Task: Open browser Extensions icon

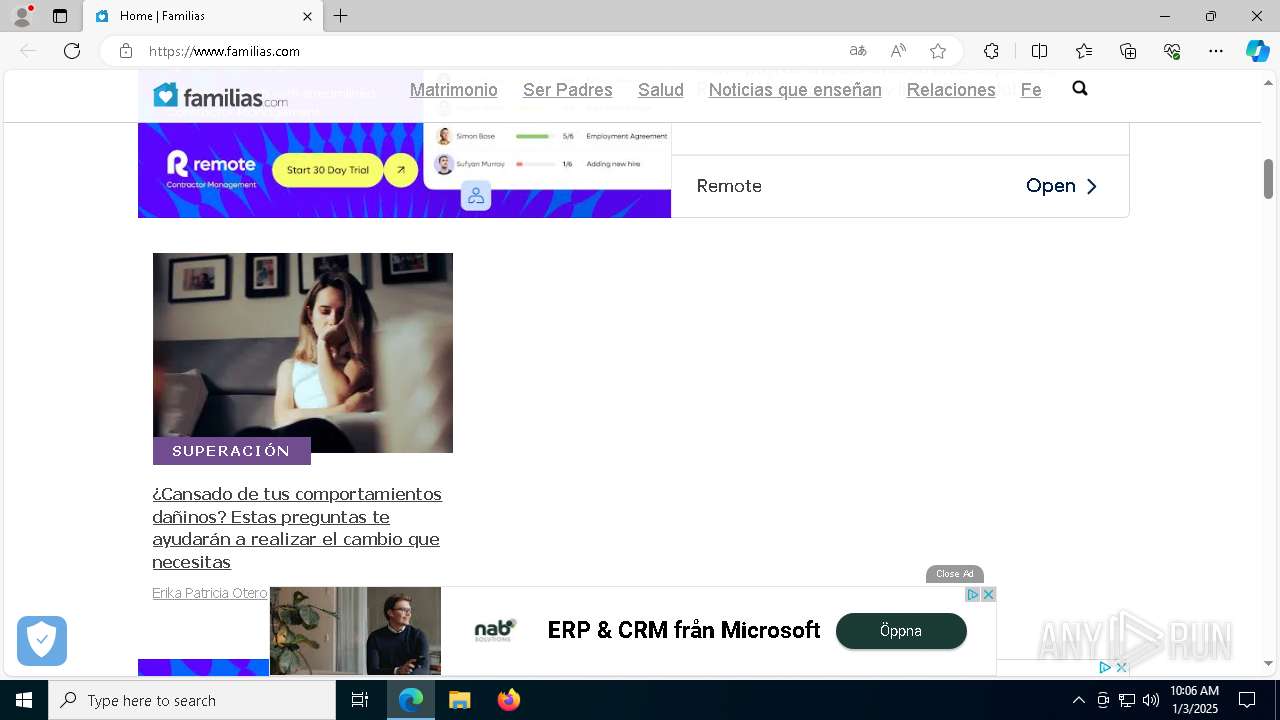Action: (991, 51)
